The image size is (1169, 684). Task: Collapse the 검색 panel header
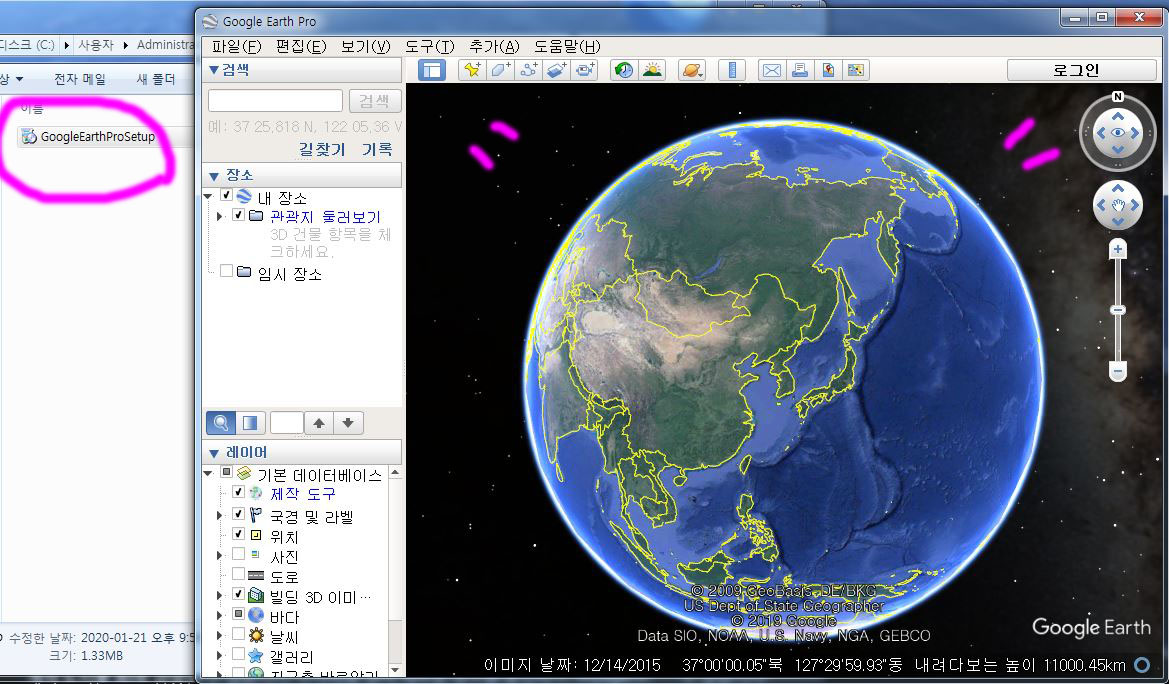coord(302,70)
